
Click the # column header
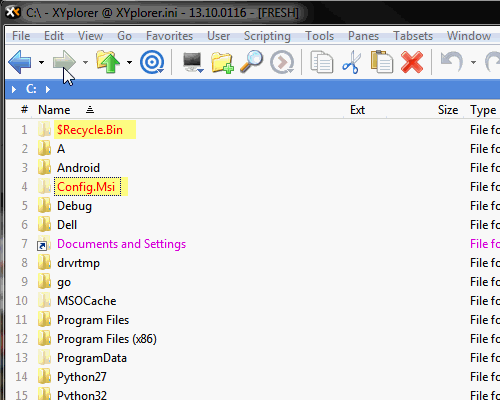(x=24, y=109)
